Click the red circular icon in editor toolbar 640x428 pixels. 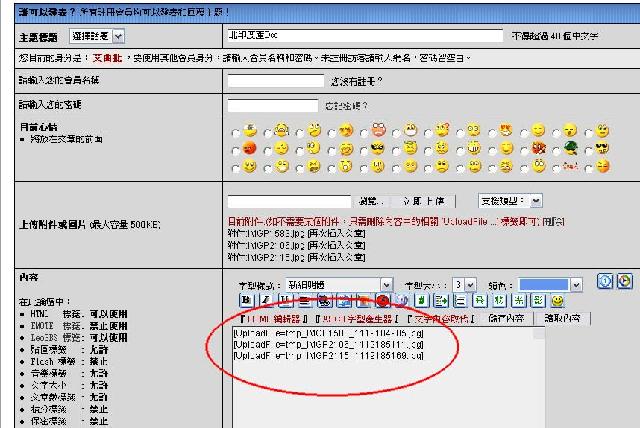tap(383, 300)
